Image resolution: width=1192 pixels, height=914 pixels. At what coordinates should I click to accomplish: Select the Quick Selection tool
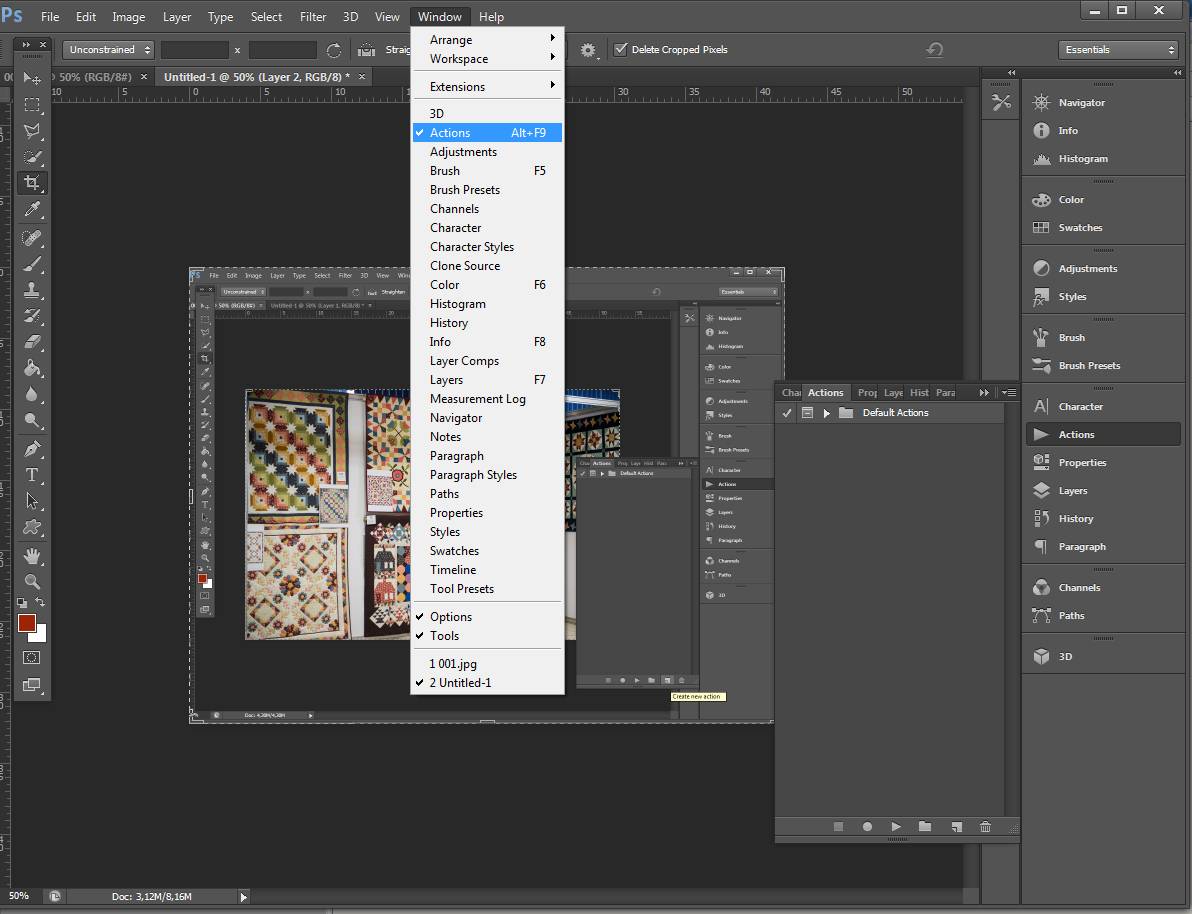[32, 157]
